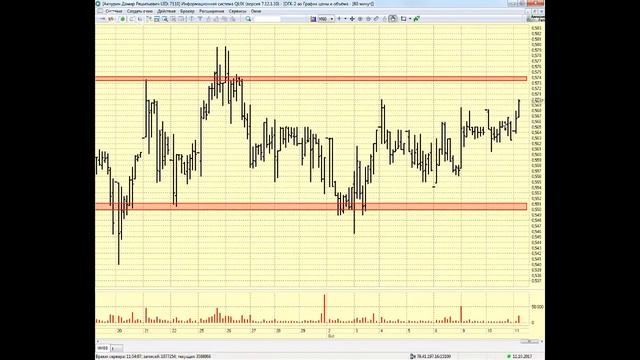Click the highlighted toolbar icon beside the pencil

pyautogui.click(x=393, y=19)
